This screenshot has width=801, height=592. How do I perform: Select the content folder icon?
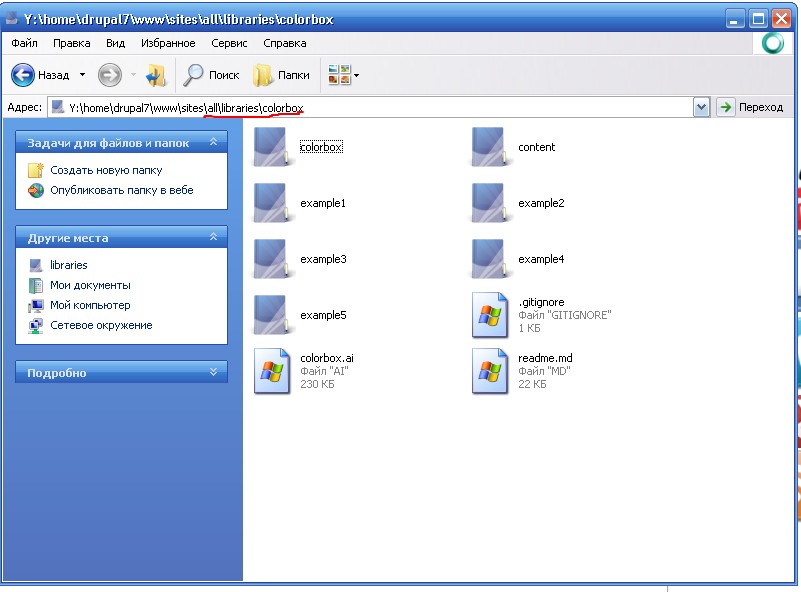(x=488, y=147)
